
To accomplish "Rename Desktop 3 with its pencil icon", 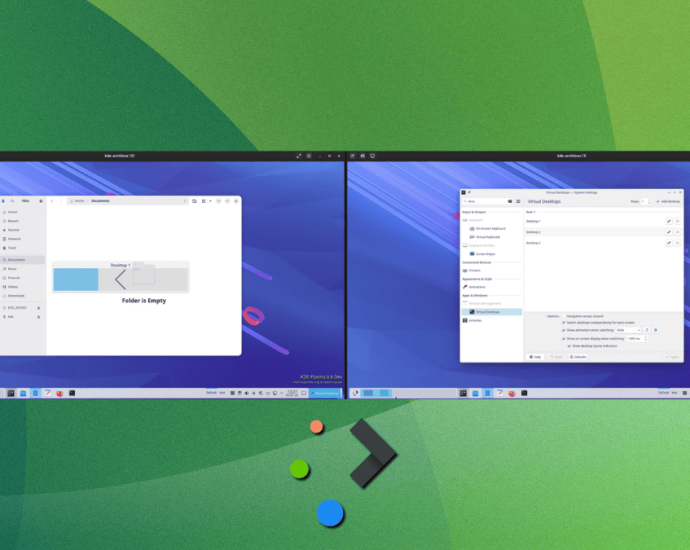I will click(669, 243).
